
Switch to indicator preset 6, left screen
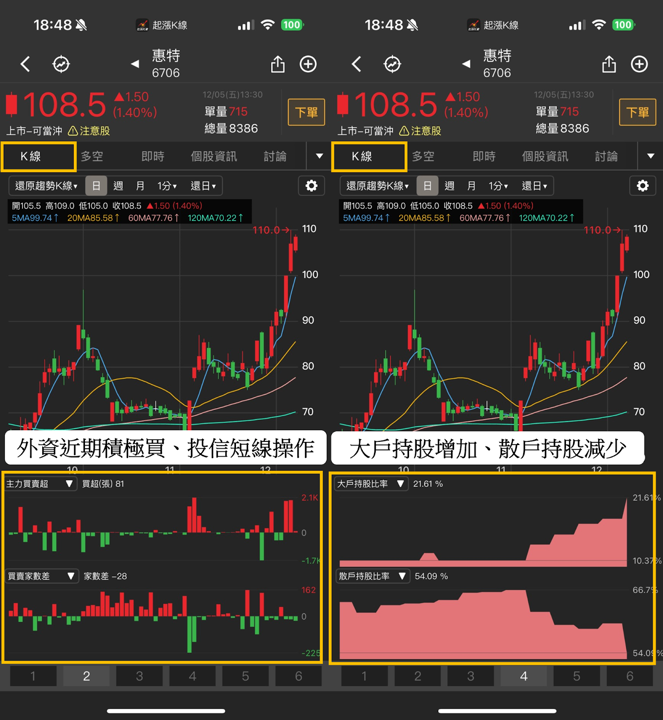(298, 676)
